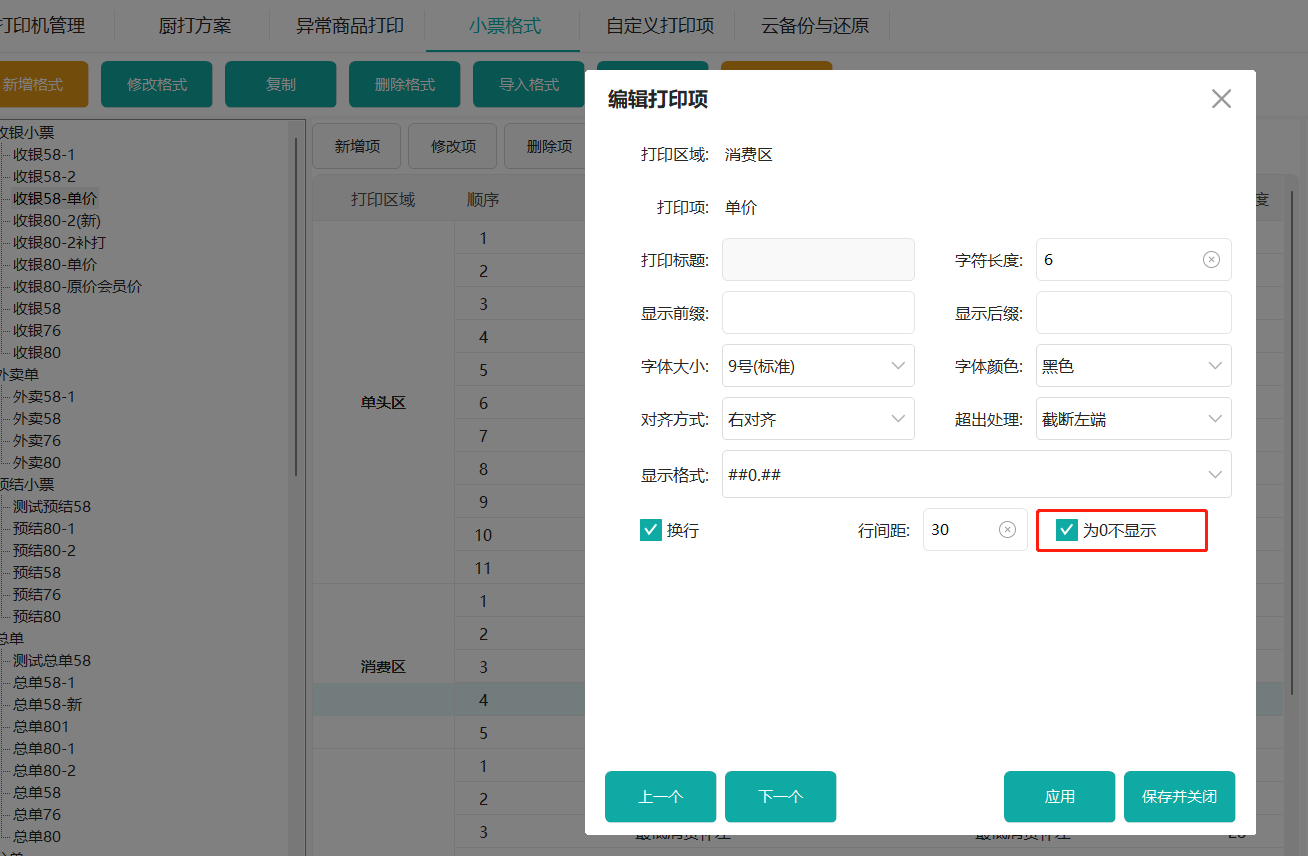The width and height of the screenshot is (1308, 856).
Task: Click the 应用 button
Action: 1059,797
